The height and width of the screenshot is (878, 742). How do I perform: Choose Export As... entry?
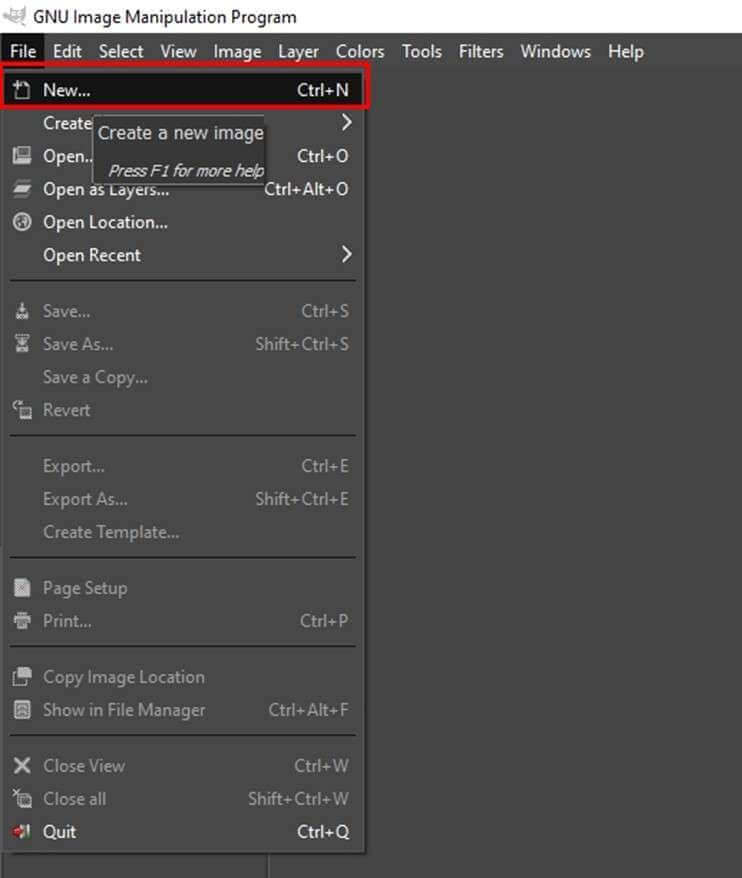pyautogui.click(x=85, y=500)
